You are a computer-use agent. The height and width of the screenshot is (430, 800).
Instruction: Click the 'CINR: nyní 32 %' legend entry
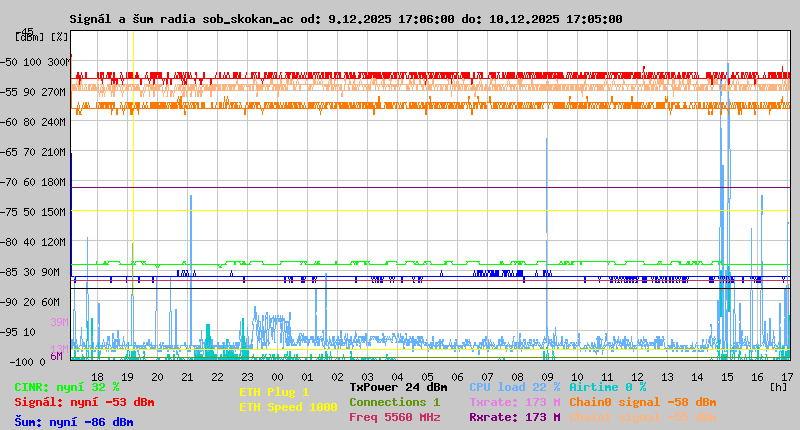[x=67, y=387]
